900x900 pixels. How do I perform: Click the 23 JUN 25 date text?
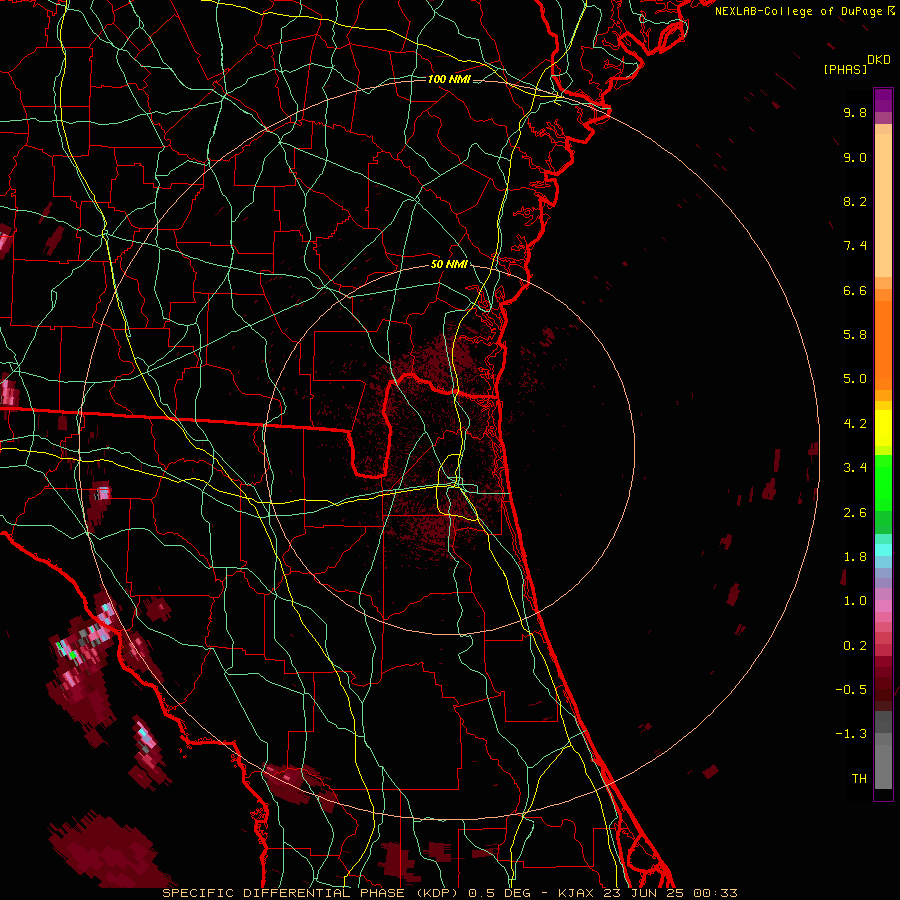pyautogui.click(x=643, y=893)
